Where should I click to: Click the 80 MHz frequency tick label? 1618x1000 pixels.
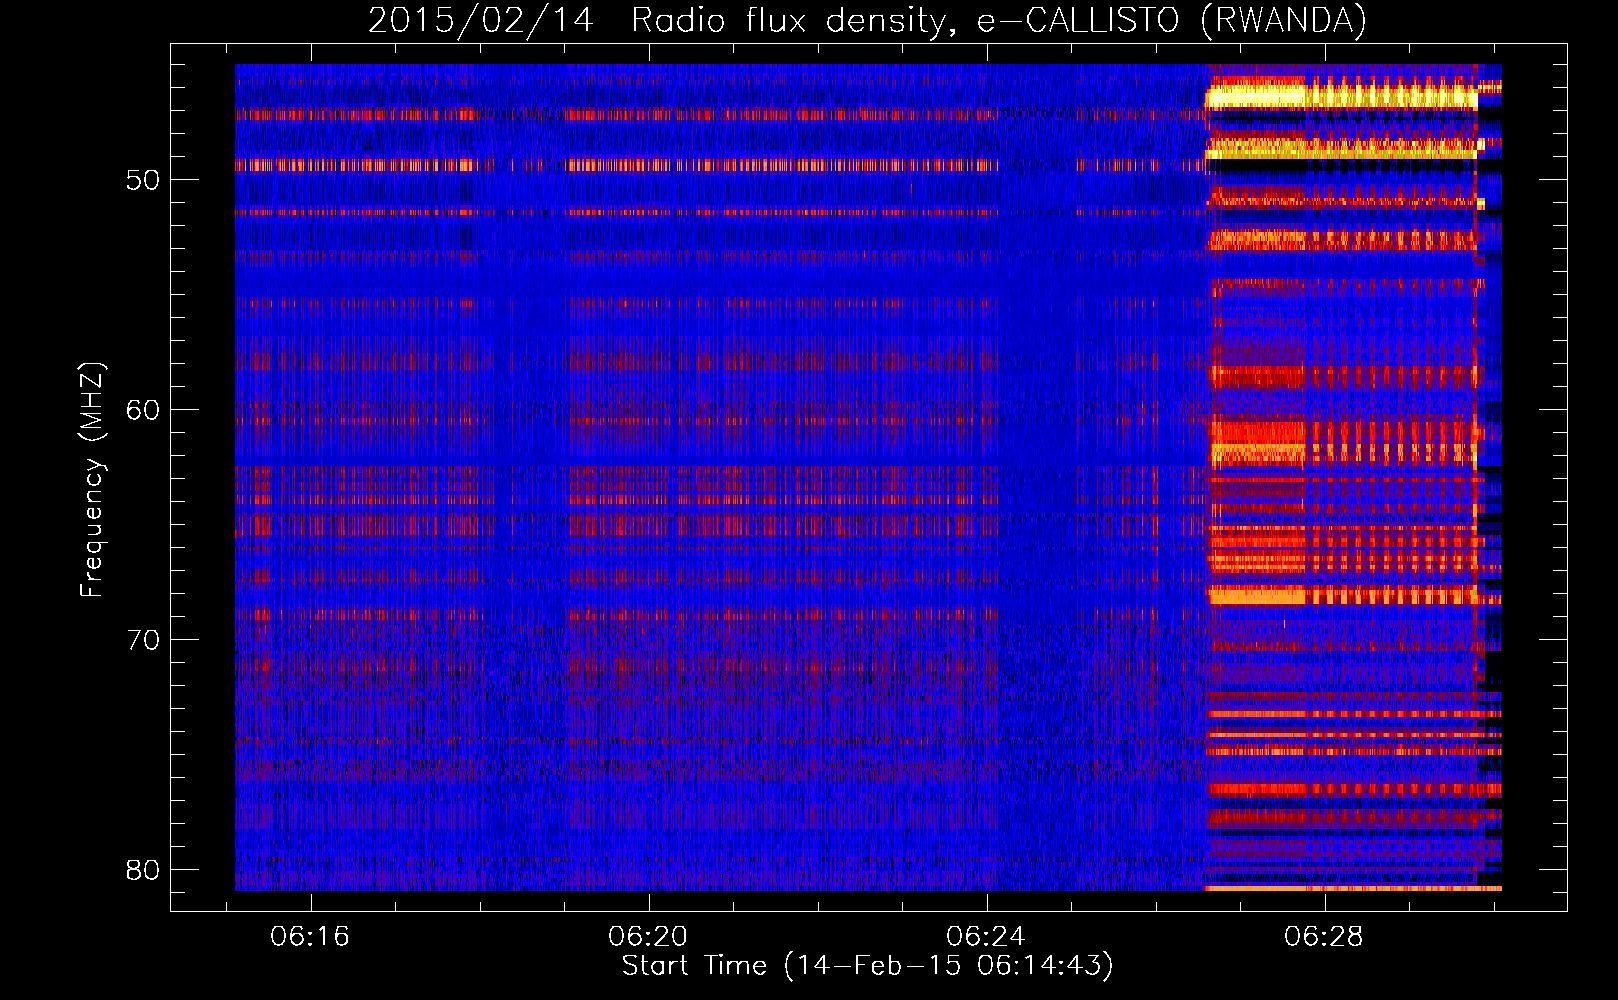143,870
